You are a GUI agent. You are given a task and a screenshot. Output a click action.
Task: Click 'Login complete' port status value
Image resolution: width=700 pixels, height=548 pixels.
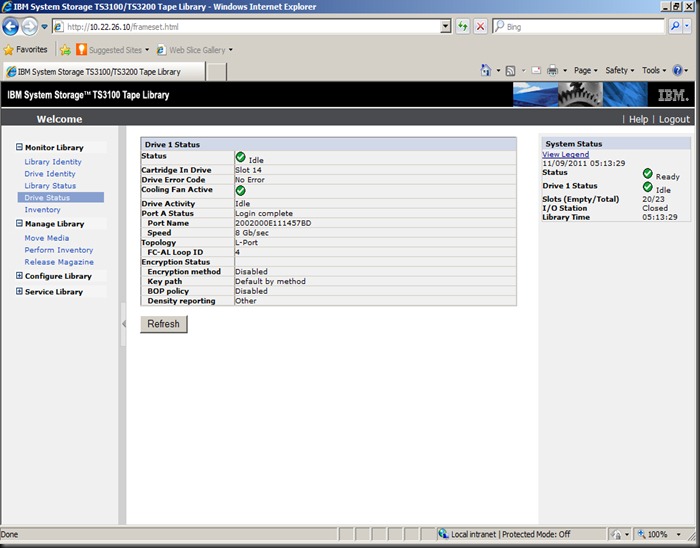point(264,213)
